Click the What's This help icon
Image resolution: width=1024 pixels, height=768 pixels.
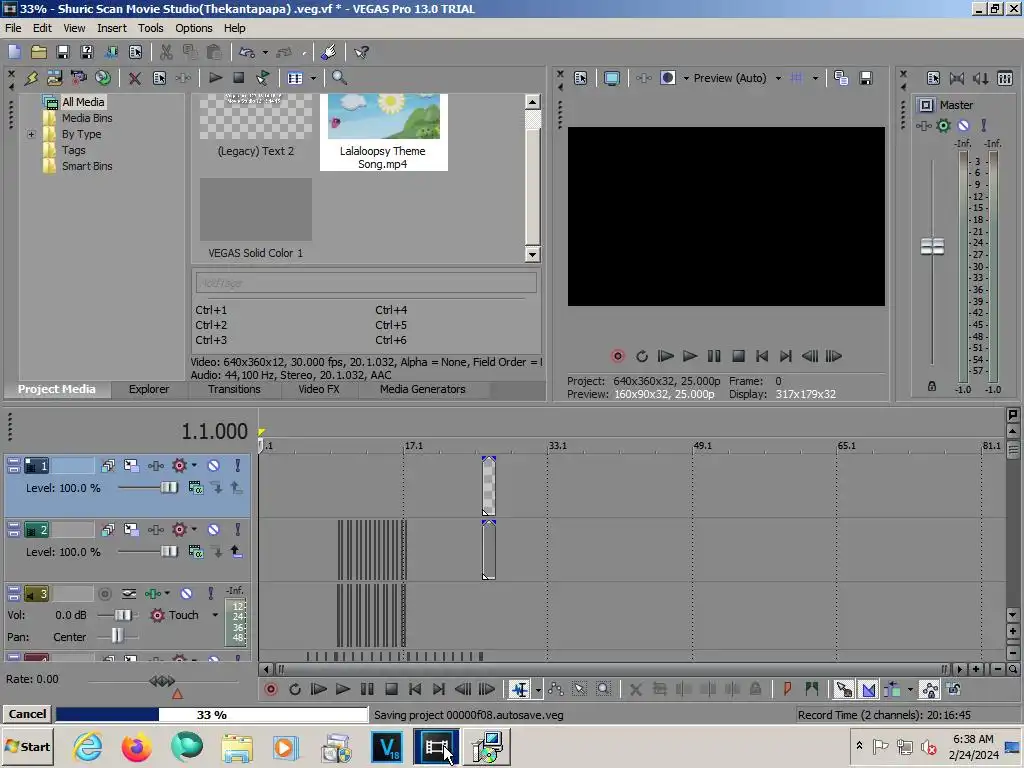coord(361,52)
